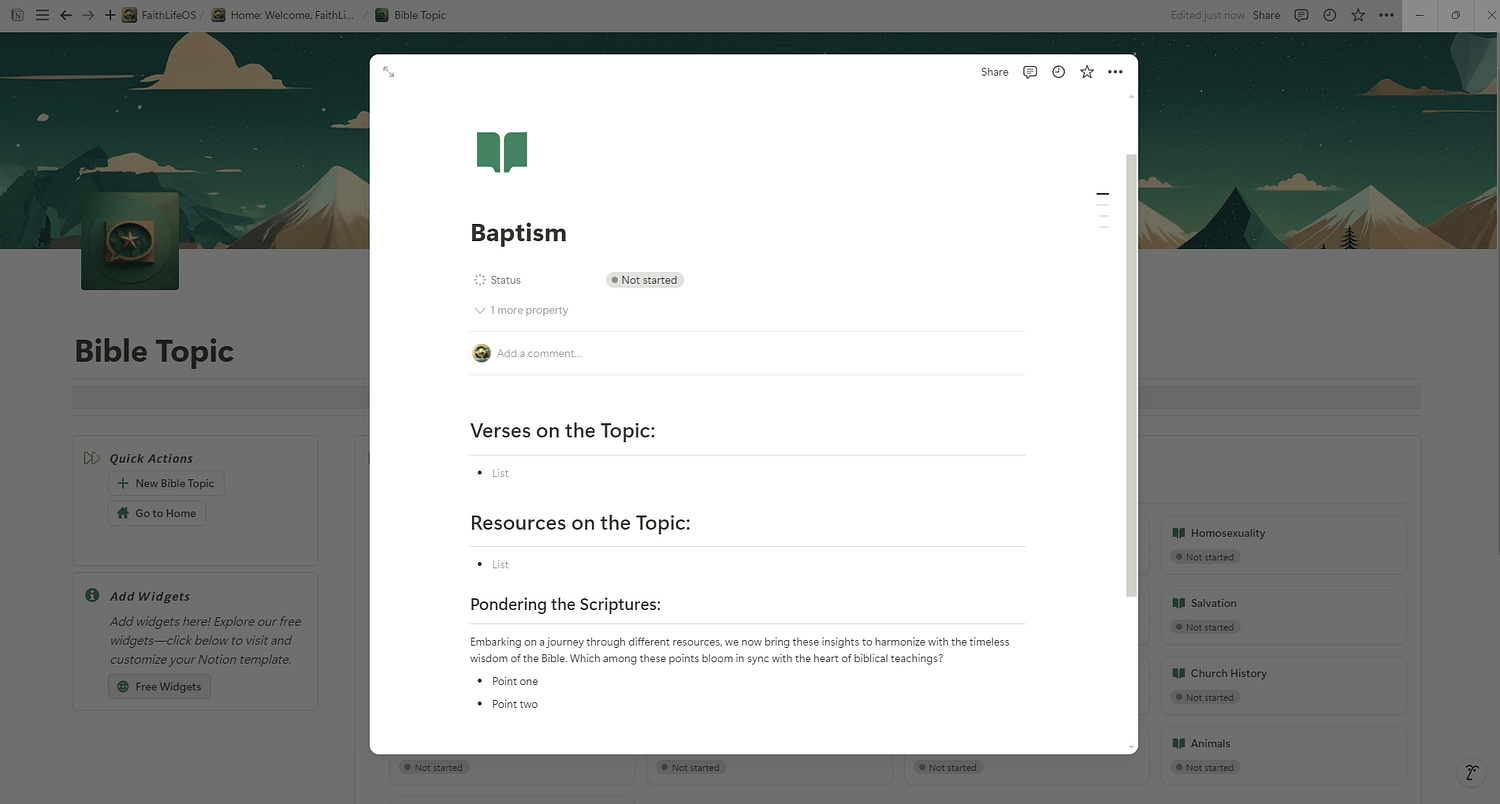View page history clock in Baptism modal
The image size is (1500, 804).
click(1058, 72)
